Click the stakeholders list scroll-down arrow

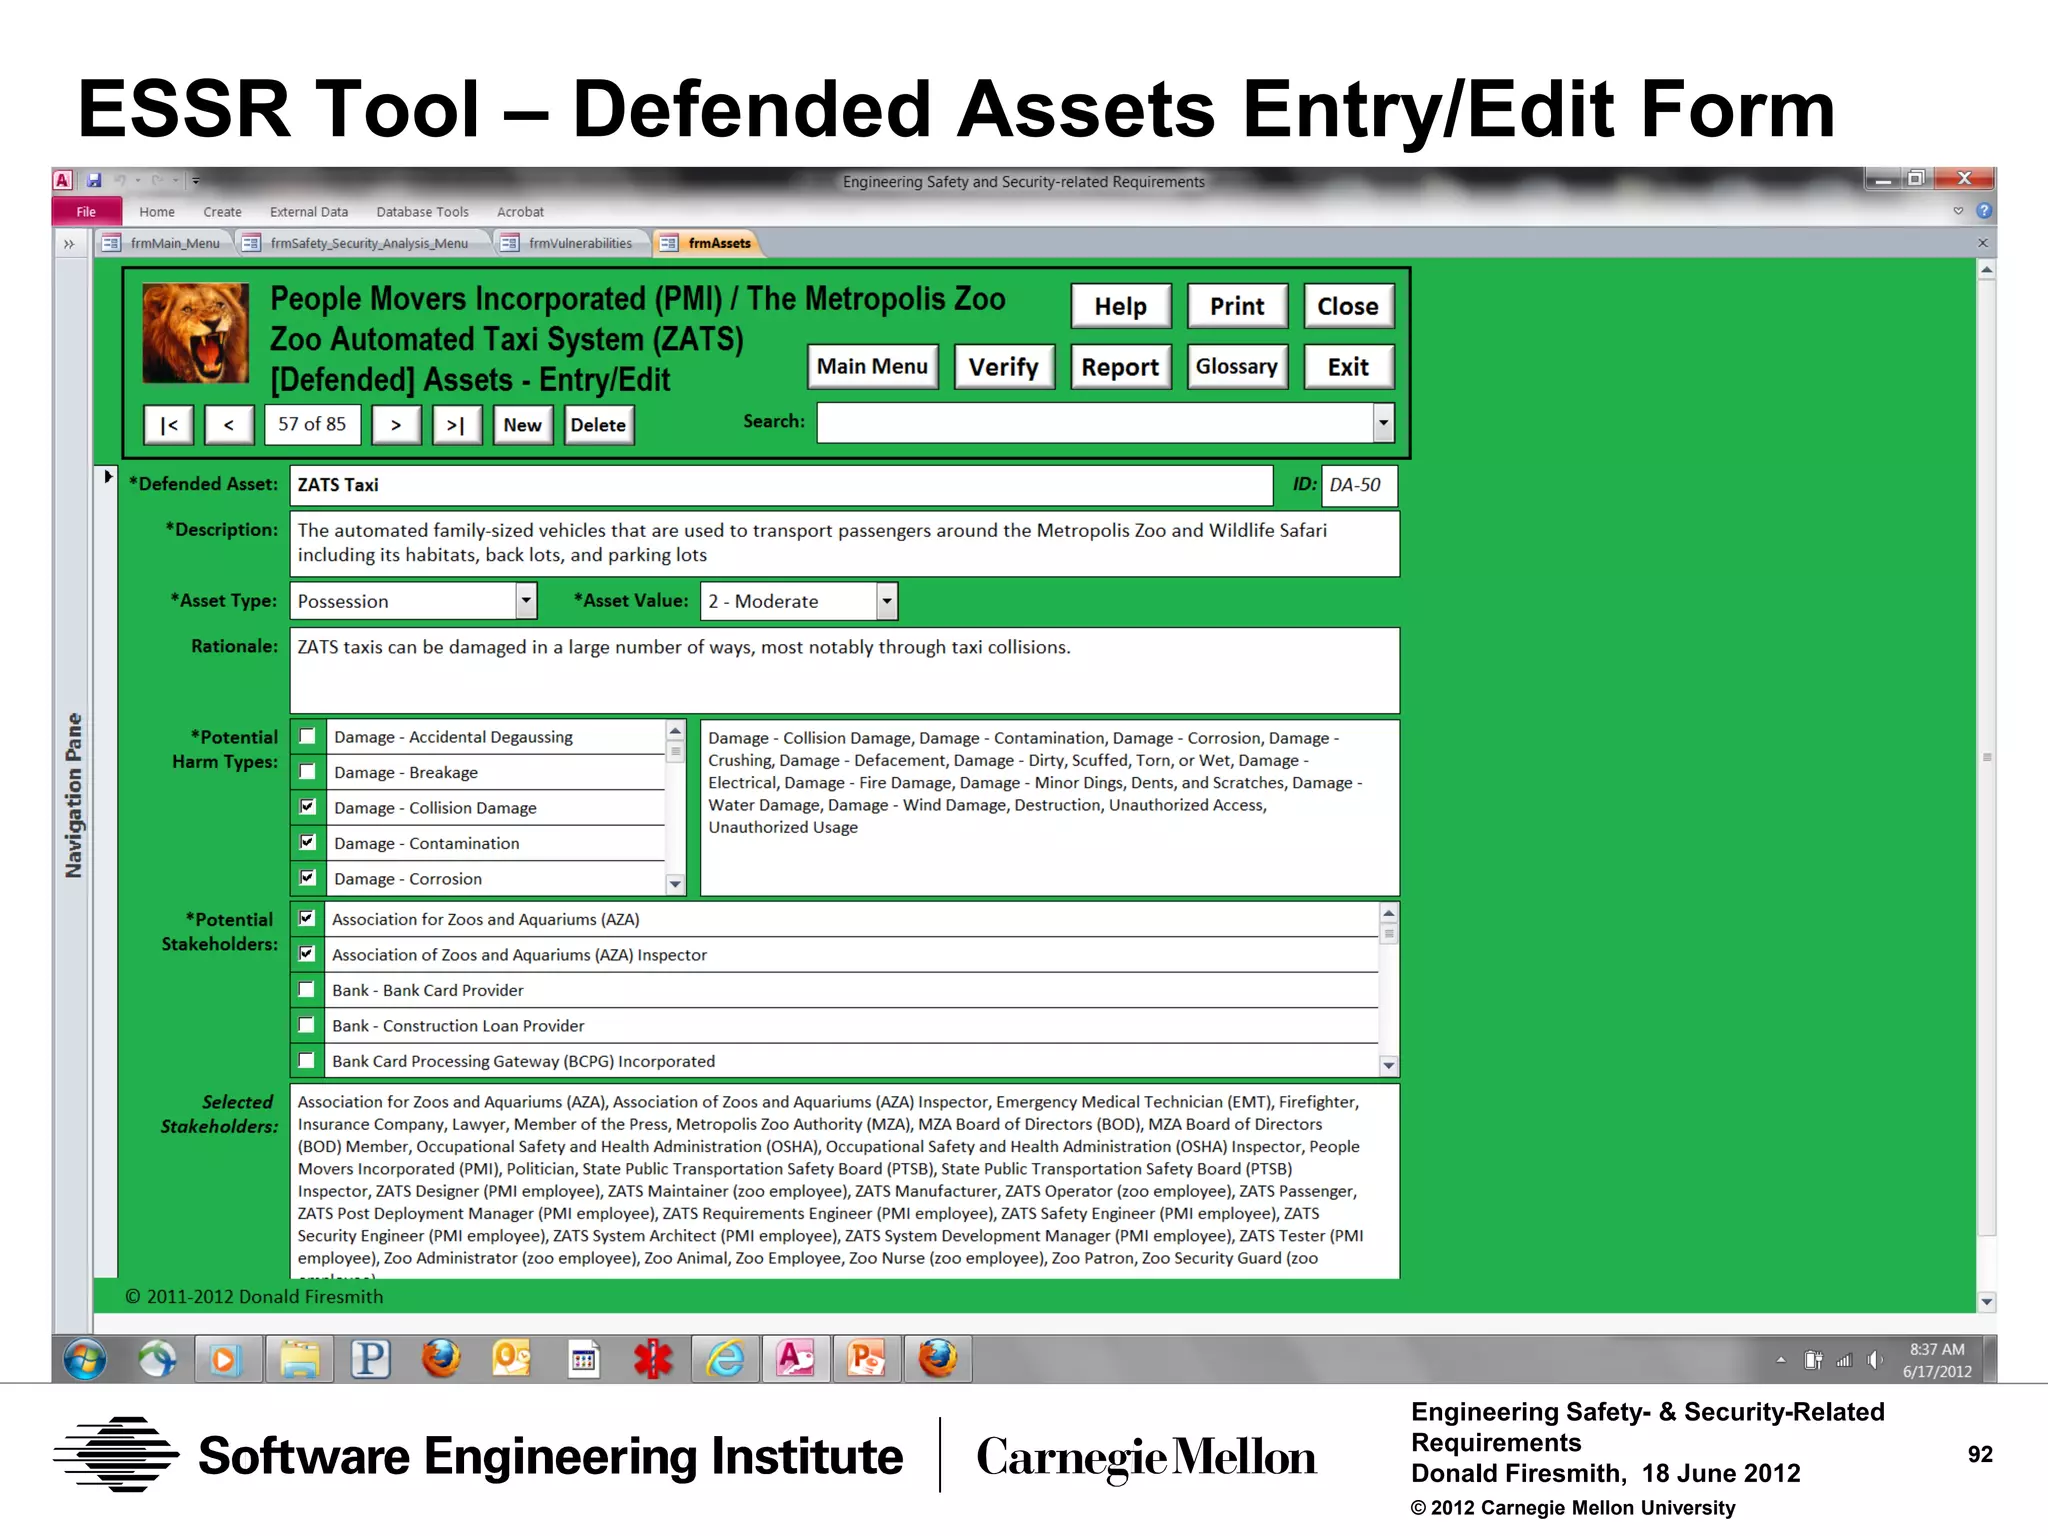point(1388,1066)
